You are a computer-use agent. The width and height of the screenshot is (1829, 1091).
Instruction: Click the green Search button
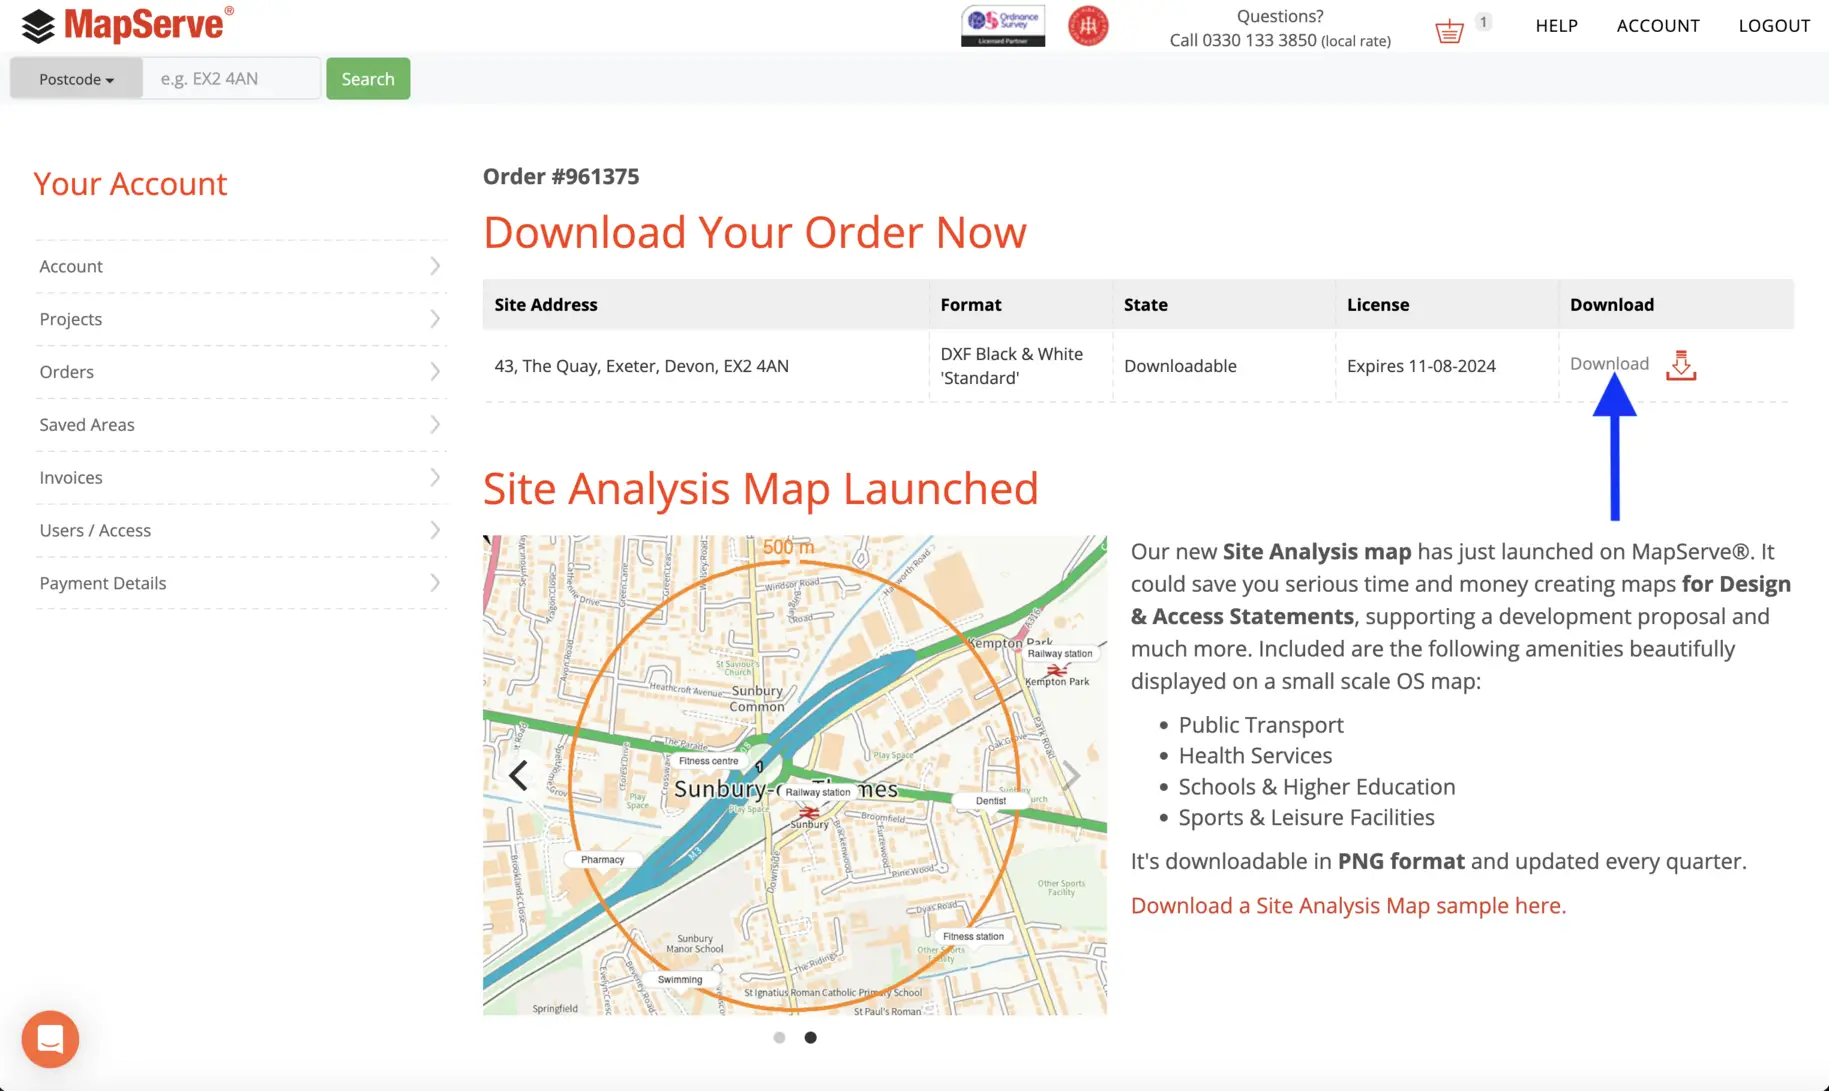[368, 79]
